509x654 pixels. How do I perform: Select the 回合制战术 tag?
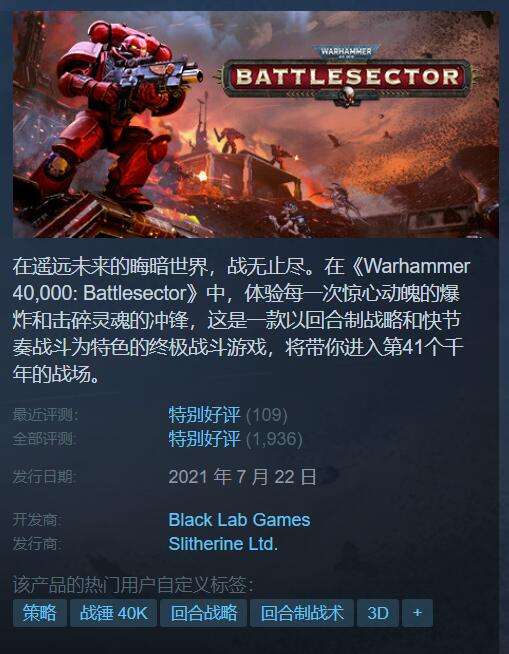pyautogui.click(x=302, y=613)
